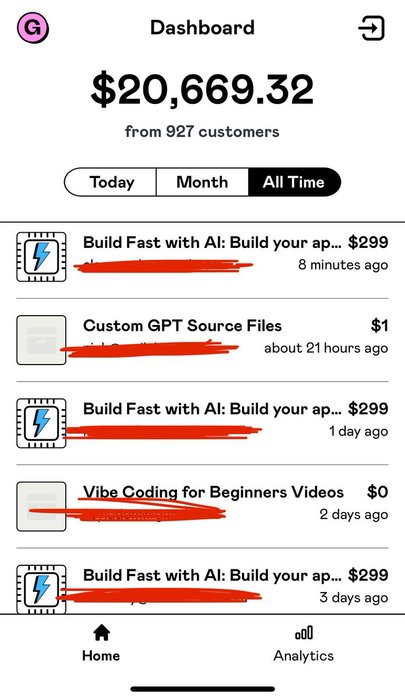Screen dimensions: 405x700
Task: Tap the $299 price on the 1 day ago sale
Action: [x=368, y=408]
